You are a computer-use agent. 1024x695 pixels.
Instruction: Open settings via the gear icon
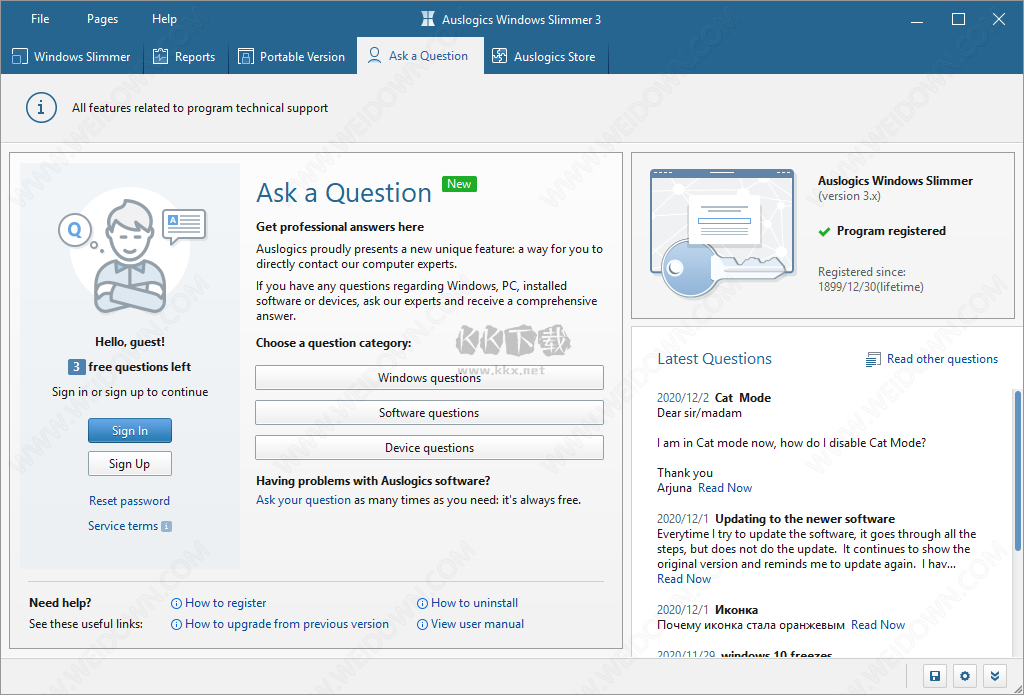pos(965,676)
